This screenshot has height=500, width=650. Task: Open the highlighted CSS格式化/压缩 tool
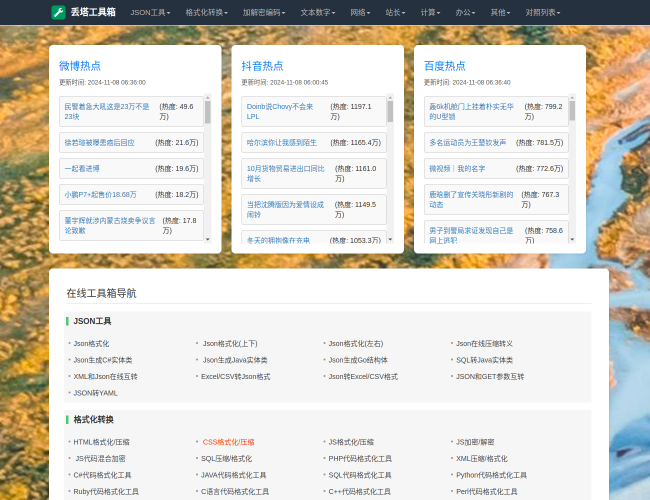tap(228, 441)
